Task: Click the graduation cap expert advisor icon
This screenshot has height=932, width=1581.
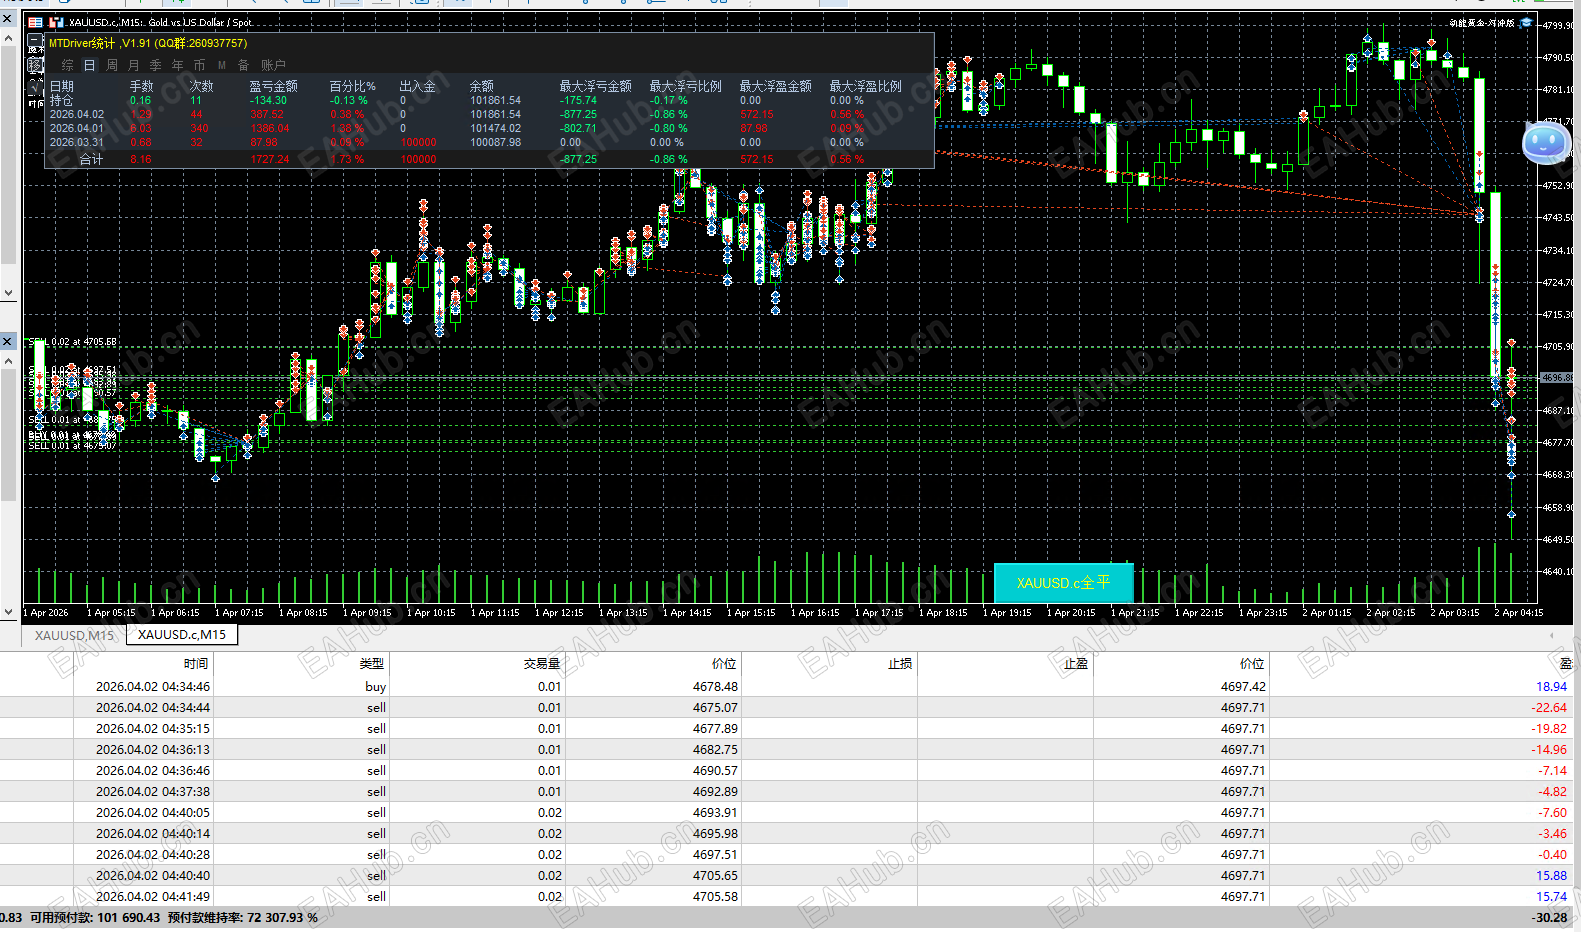Action: click(1526, 22)
